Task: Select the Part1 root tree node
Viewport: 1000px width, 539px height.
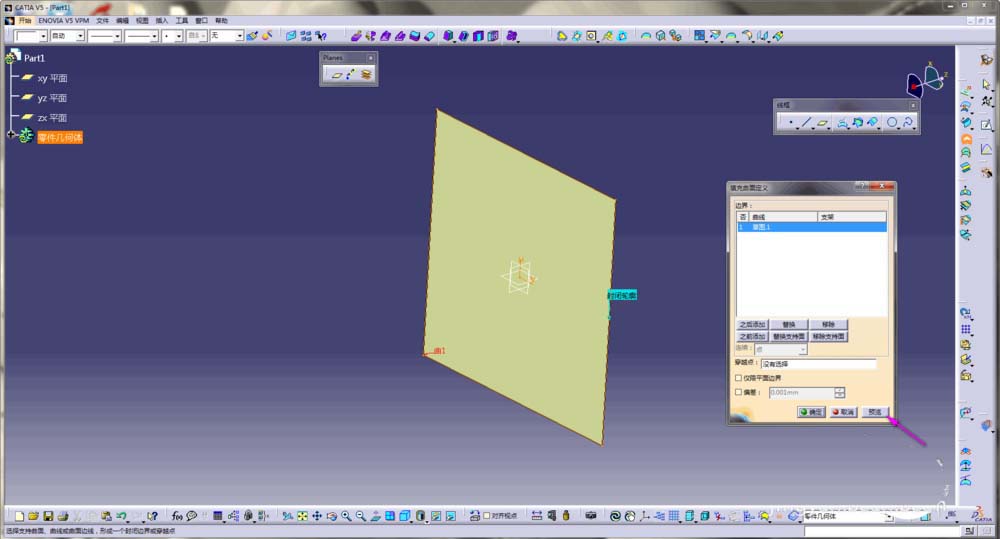Action: point(34,58)
